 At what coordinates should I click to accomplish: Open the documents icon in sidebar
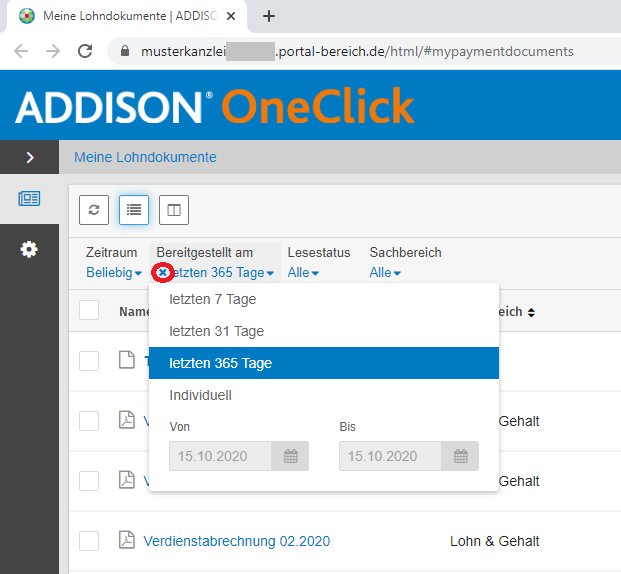click(x=29, y=199)
